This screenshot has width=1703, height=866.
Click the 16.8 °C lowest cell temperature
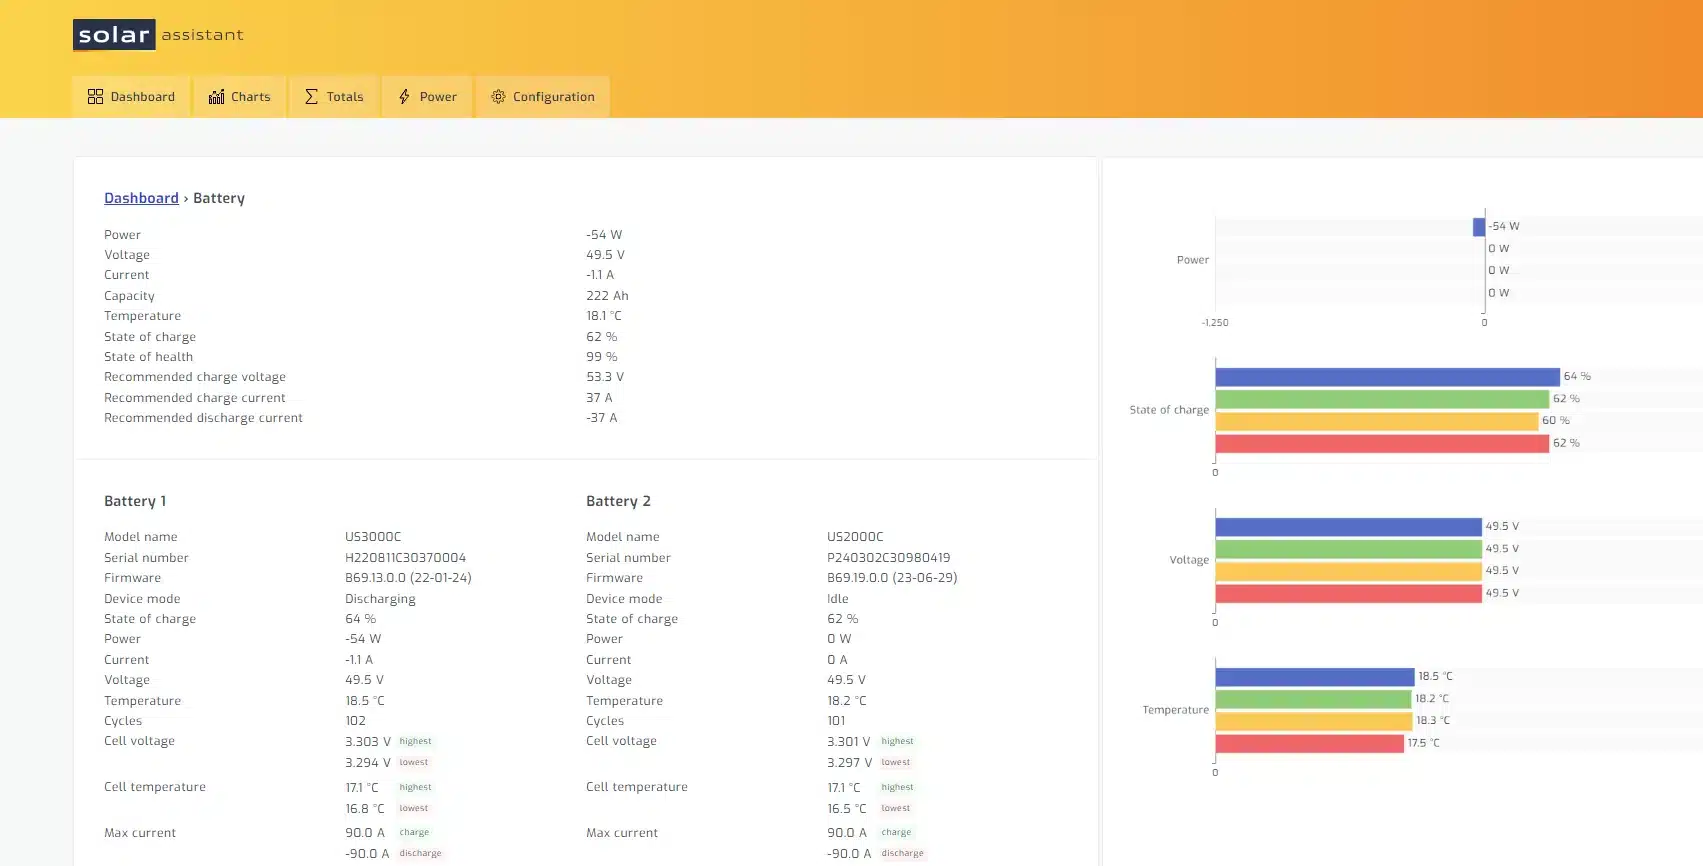coord(365,809)
